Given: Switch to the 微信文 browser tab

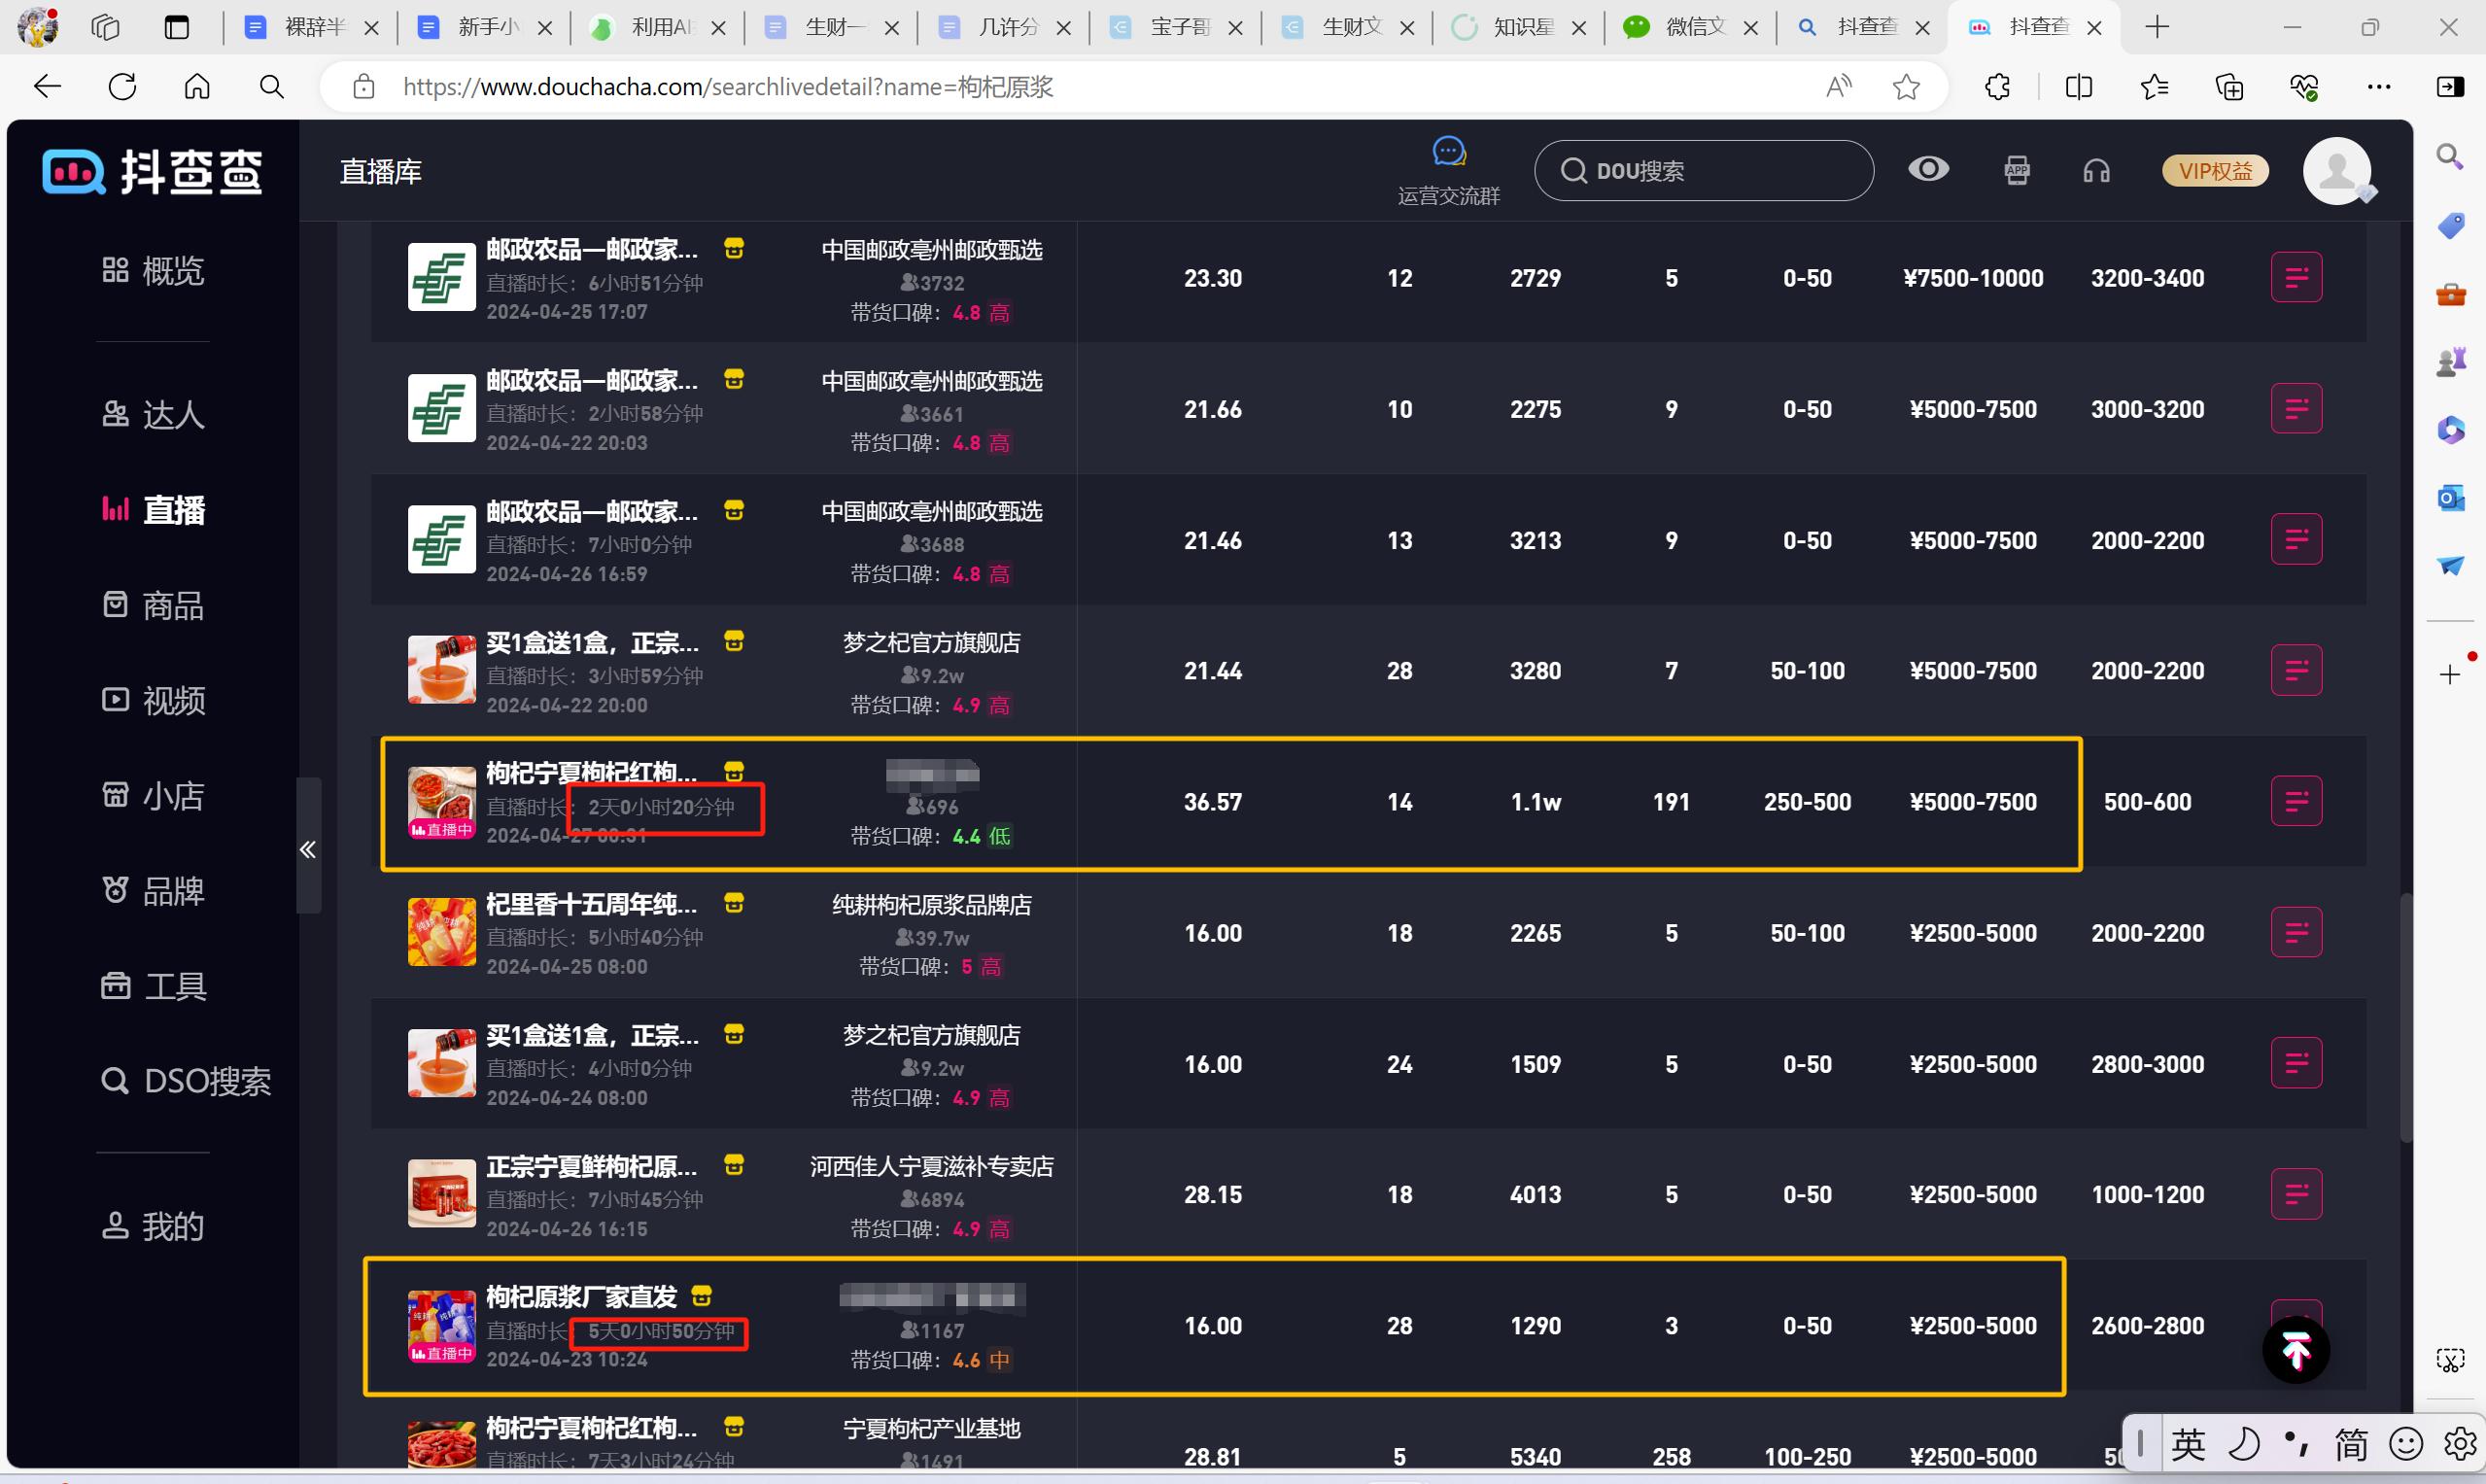Looking at the screenshot, I should point(1692,27).
